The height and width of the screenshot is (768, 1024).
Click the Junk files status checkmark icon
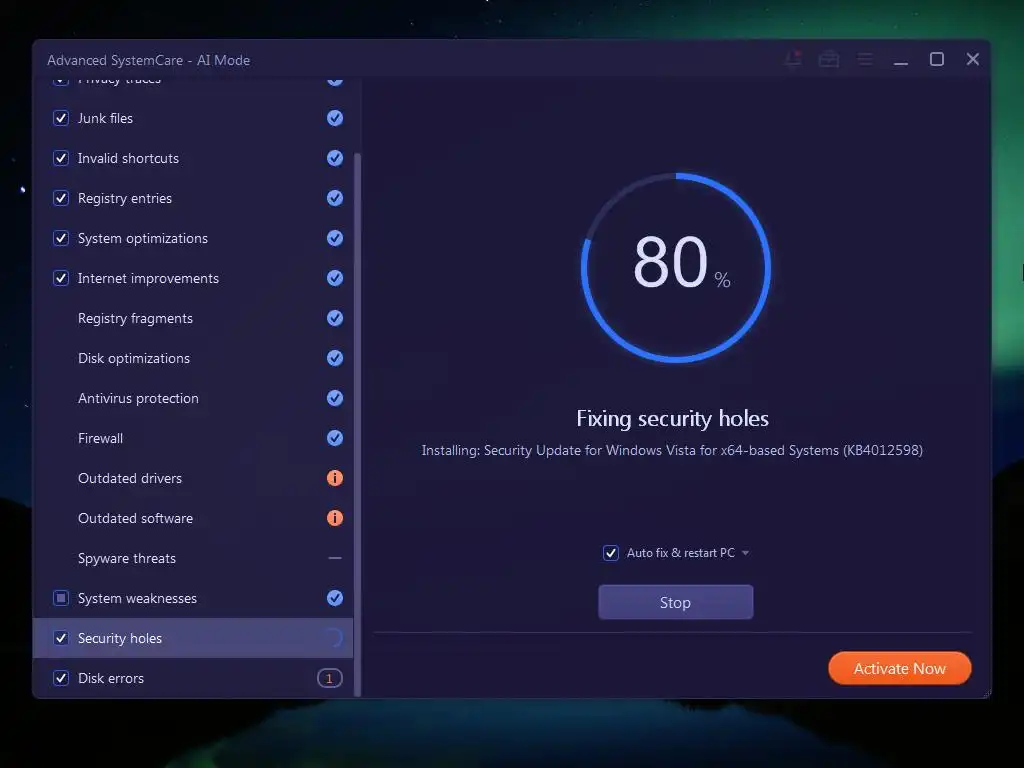click(x=334, y=118)
